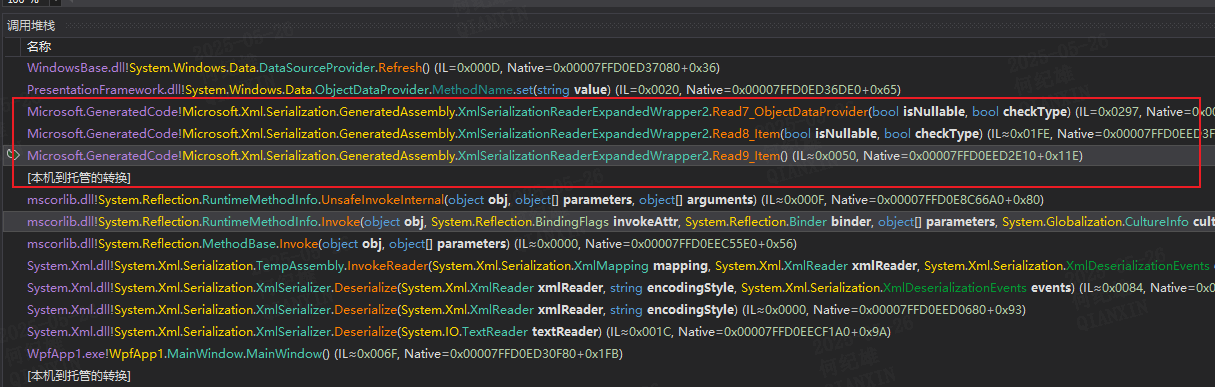Select the XmlSerializer.Deserialize frame with events parameter
The width and height of the screenshot is (1215, 387).
(x=621, y=287)
